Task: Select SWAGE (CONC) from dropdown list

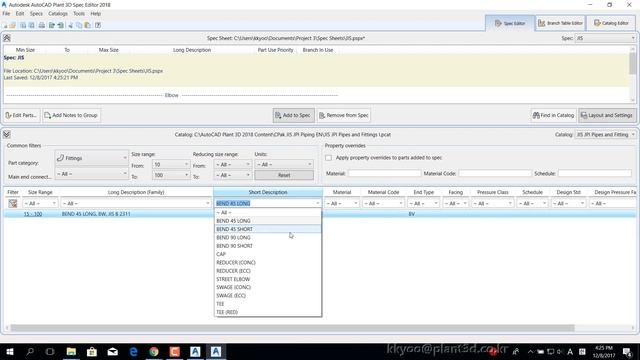Action: point(268,287)
